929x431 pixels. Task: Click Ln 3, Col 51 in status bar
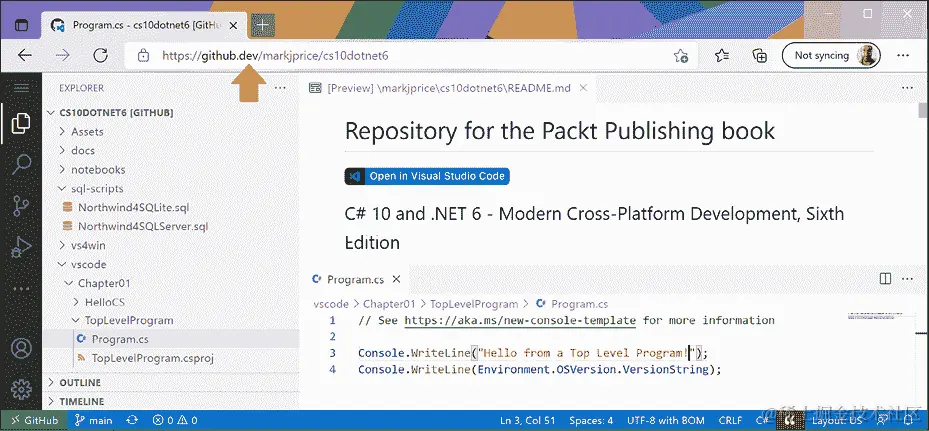point(527,420)
